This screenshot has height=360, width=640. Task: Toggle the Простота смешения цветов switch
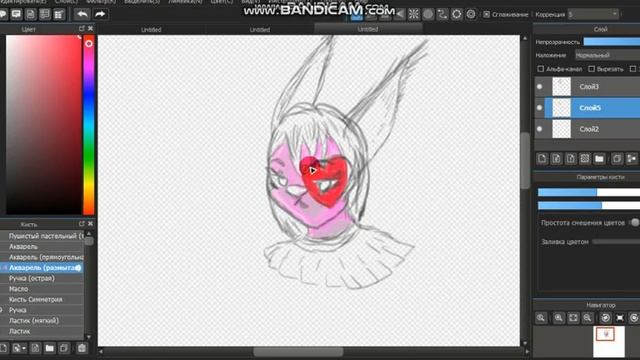pyautogui.click(x=634, y=222)
